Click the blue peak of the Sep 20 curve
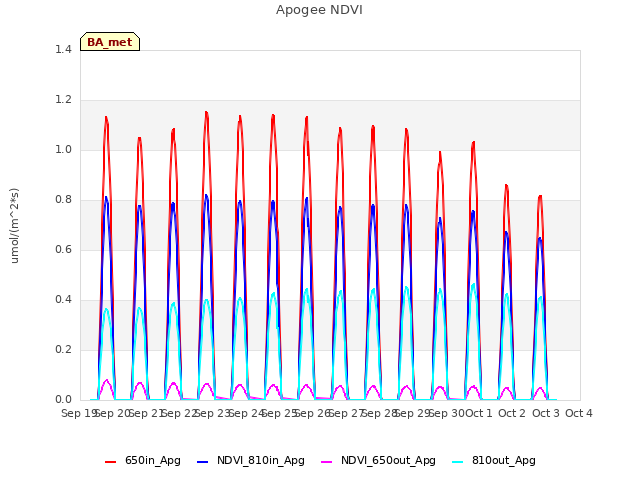This screenshot has width=640, height=480. point(106,198)
